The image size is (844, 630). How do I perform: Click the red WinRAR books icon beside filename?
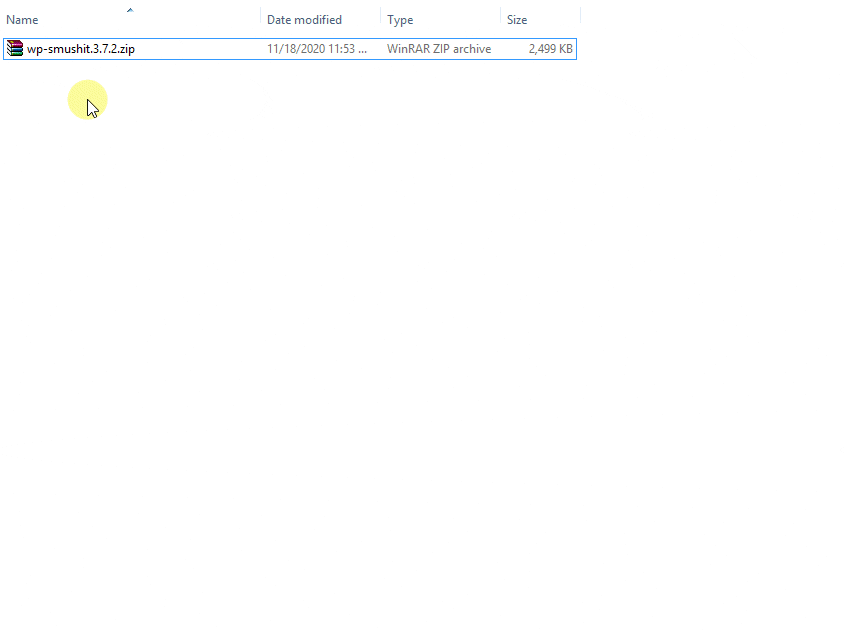pos(14,48)
